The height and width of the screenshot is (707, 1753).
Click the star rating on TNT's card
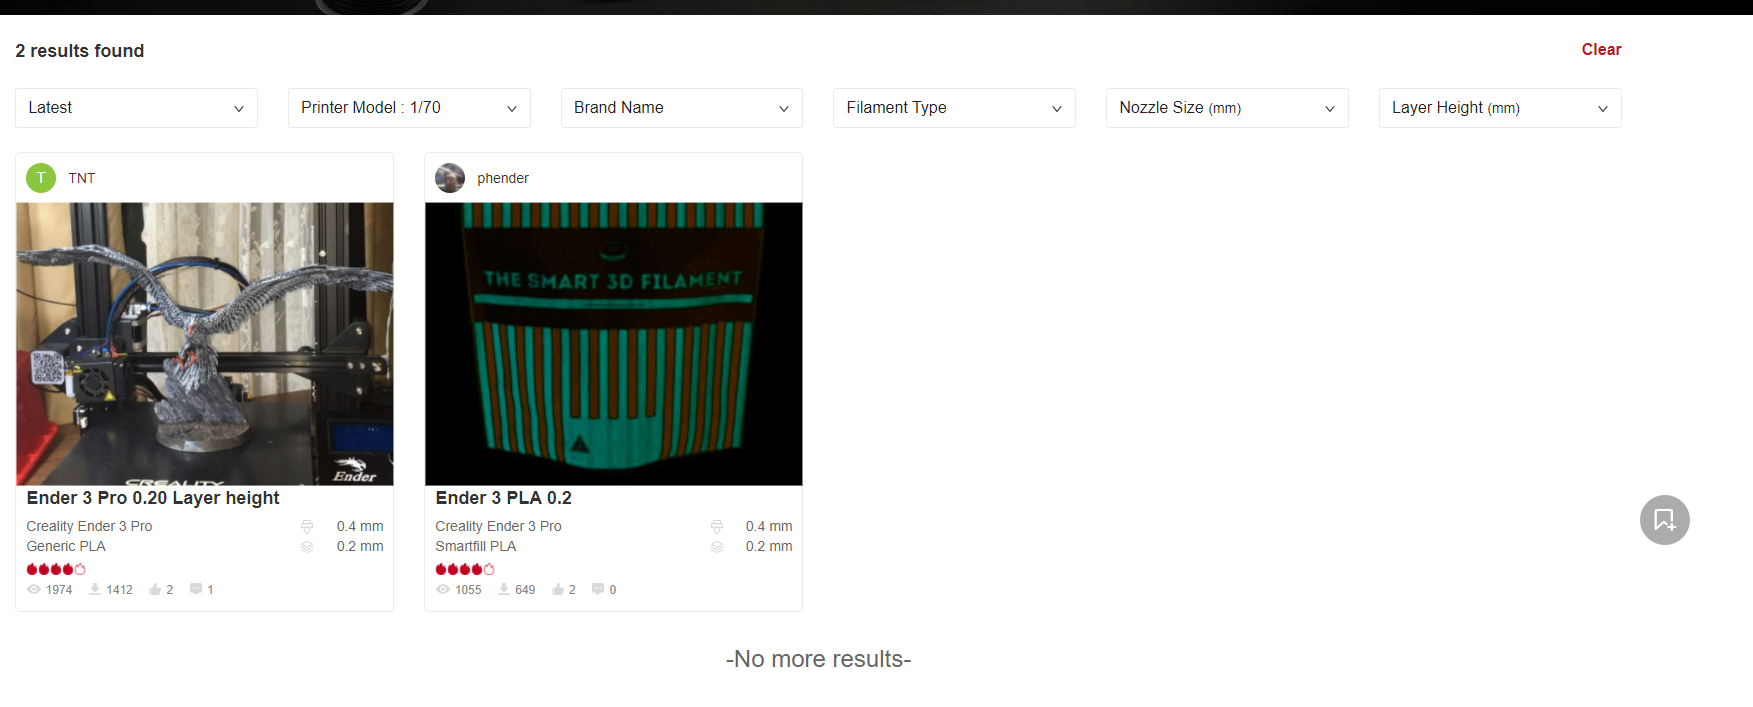pyautogui.click(x=56, y=569)
